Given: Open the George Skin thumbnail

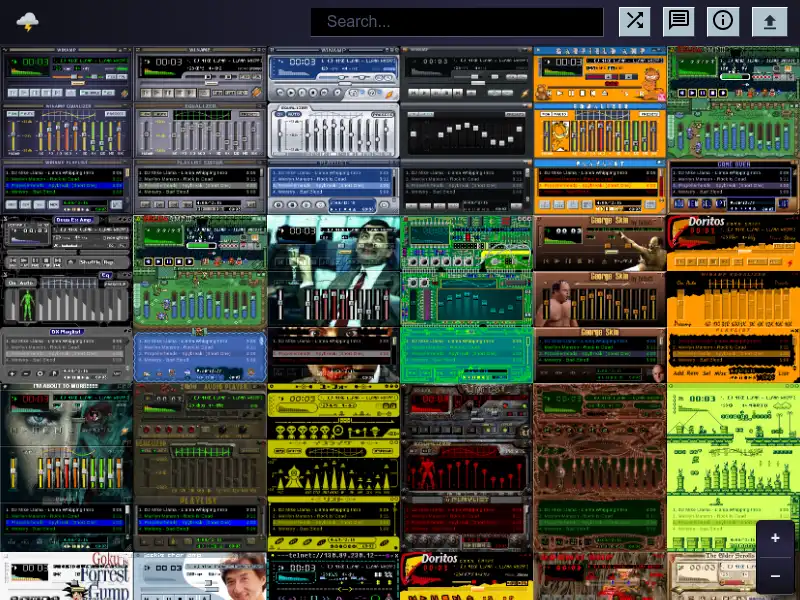Looking at the screenshot, I should click(599, 298).
